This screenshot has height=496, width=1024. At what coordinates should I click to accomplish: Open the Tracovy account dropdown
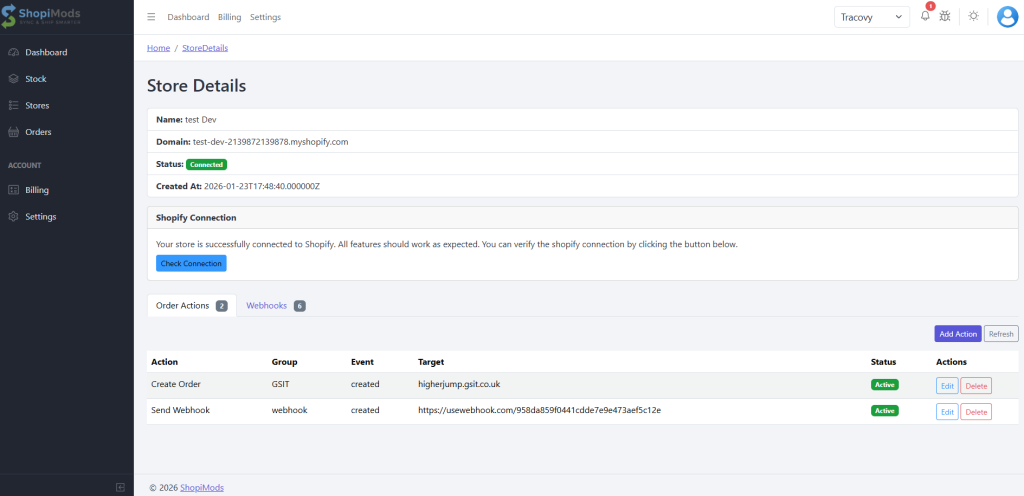[871, 17]
